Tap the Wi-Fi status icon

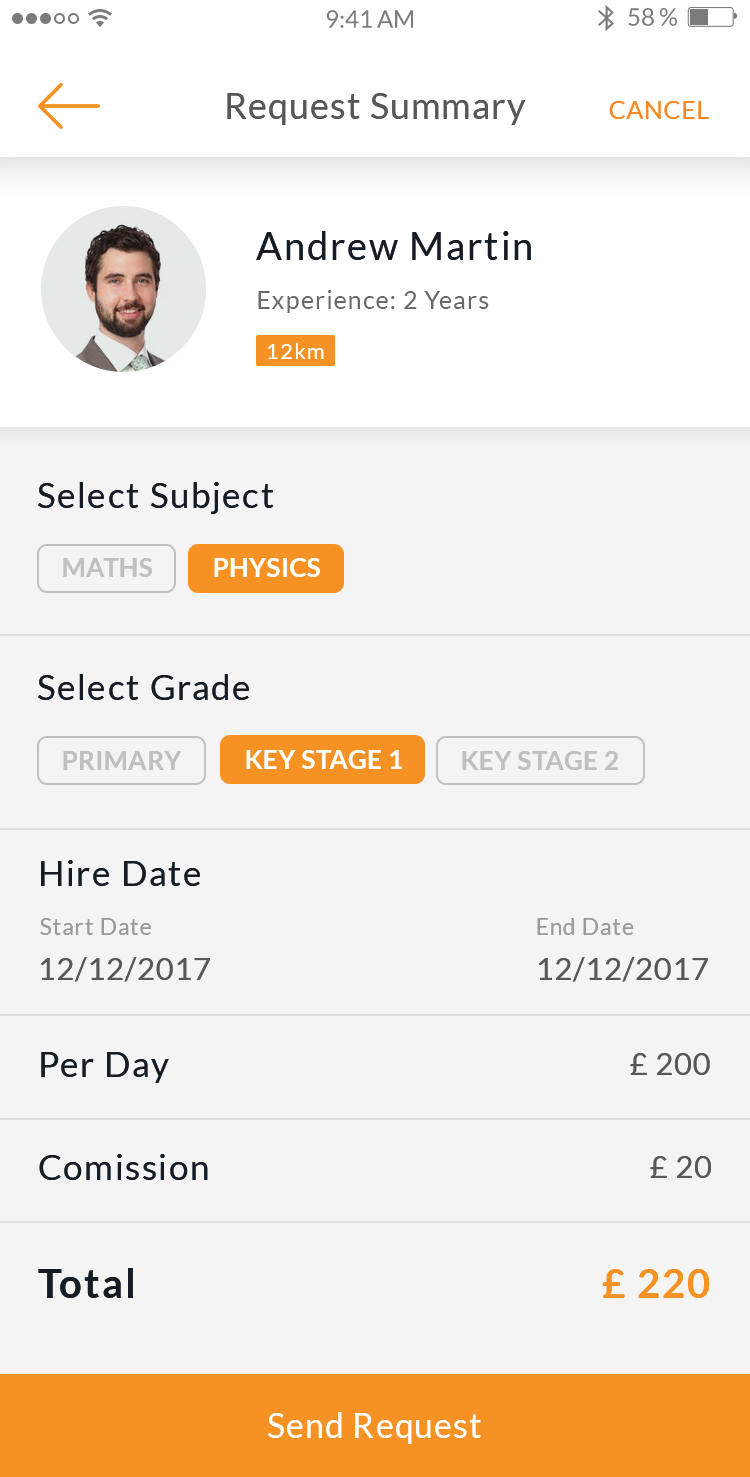pyautogui.click(x=99, y=18)
